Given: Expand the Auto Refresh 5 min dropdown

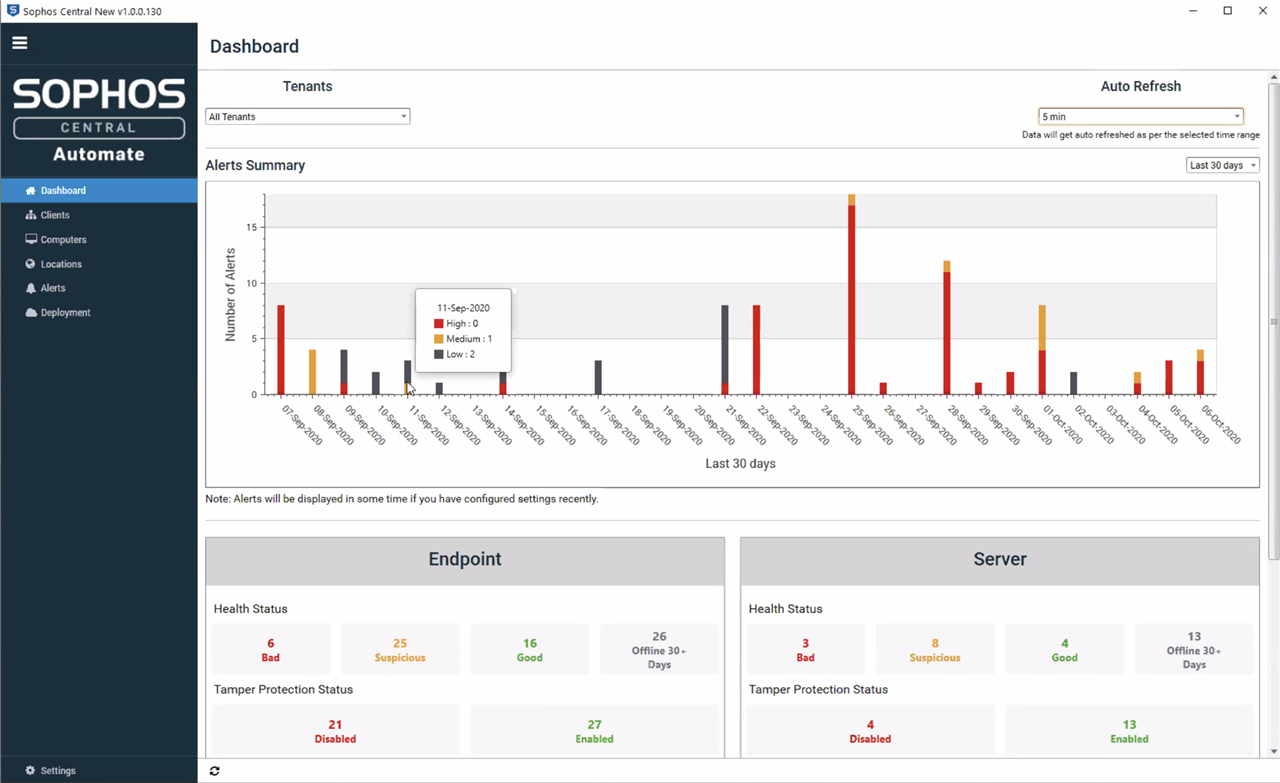Looking at the screenshot, I should [1140, 117].
